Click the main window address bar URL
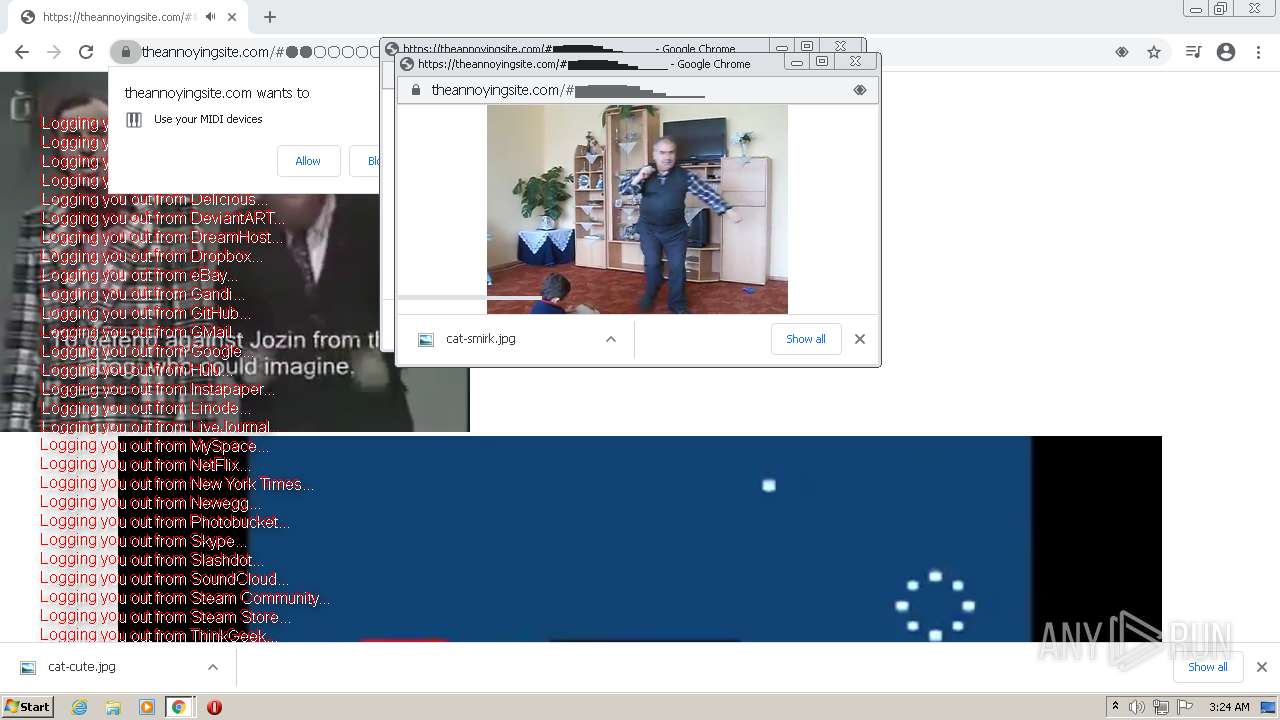The width and height of the screenshot is (1280, 720). click(x=260, y=52)
